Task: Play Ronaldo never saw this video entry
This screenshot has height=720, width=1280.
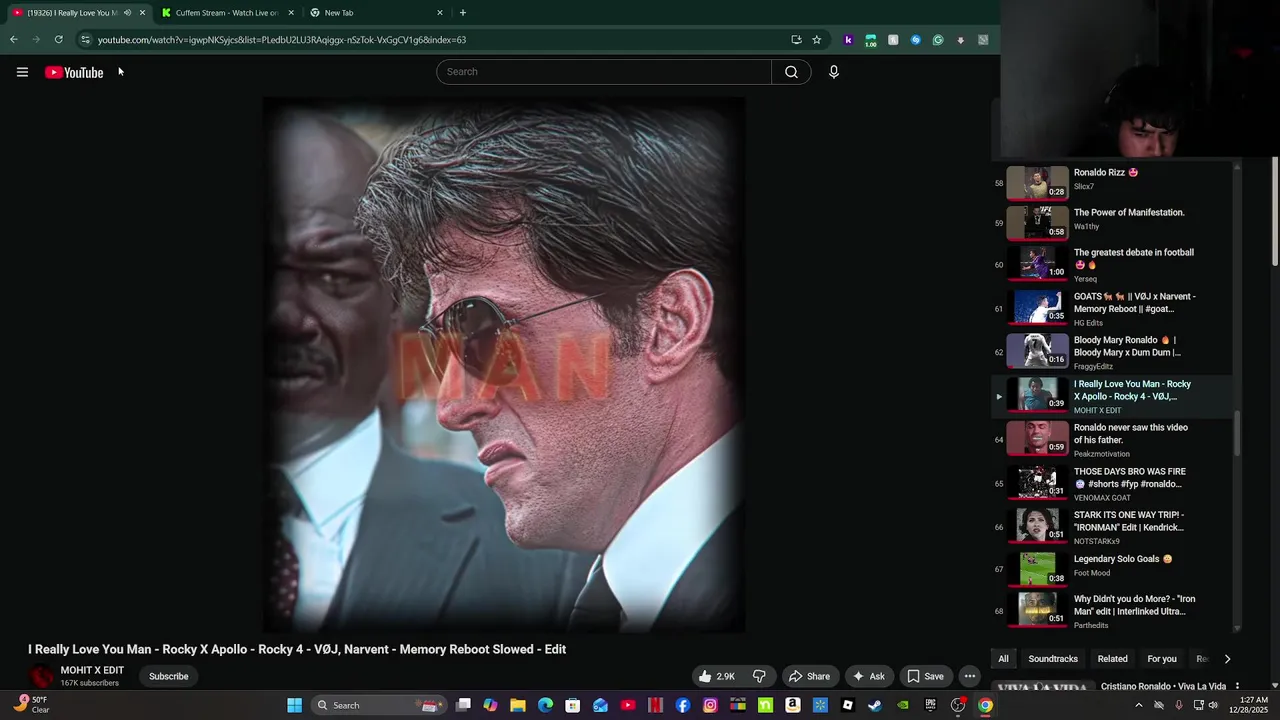Action: pyautogui.click(x=1112, y=439)
